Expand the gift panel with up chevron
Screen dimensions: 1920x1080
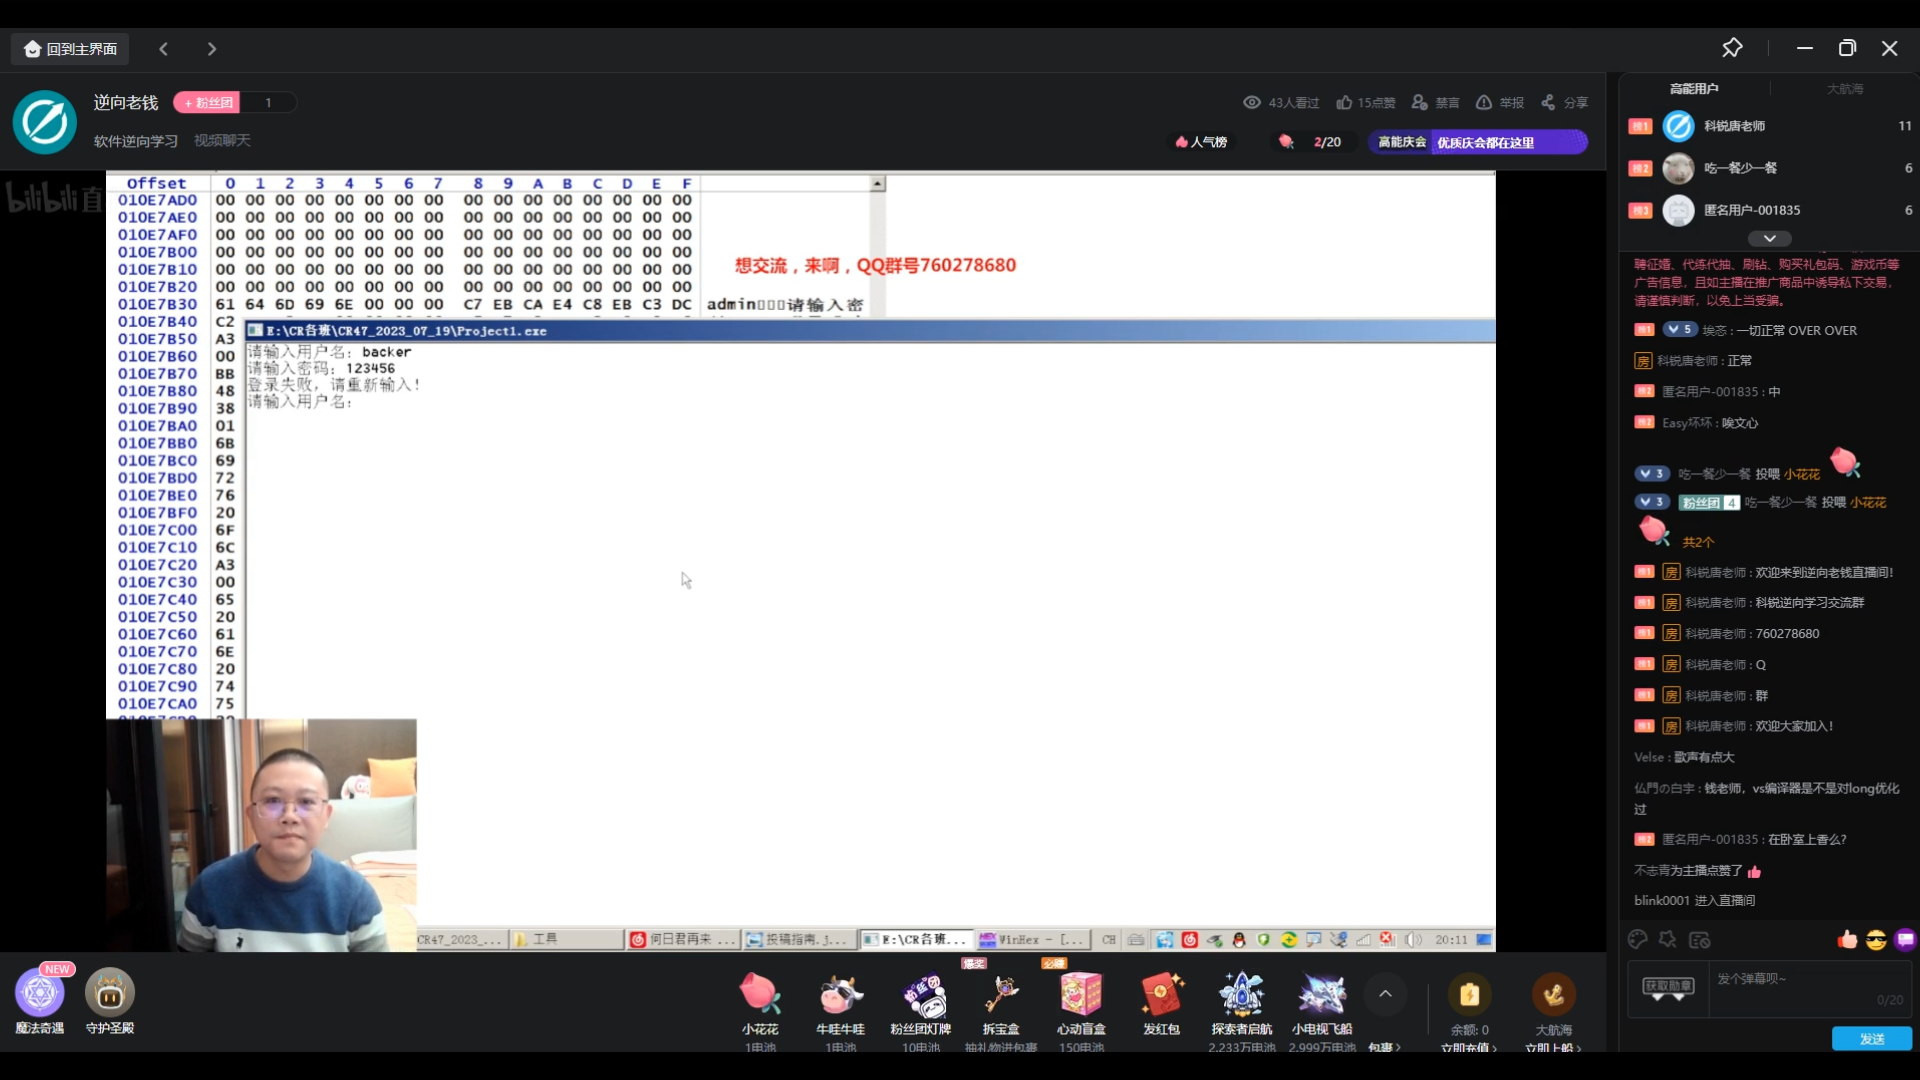click(x=1385, y=994)
